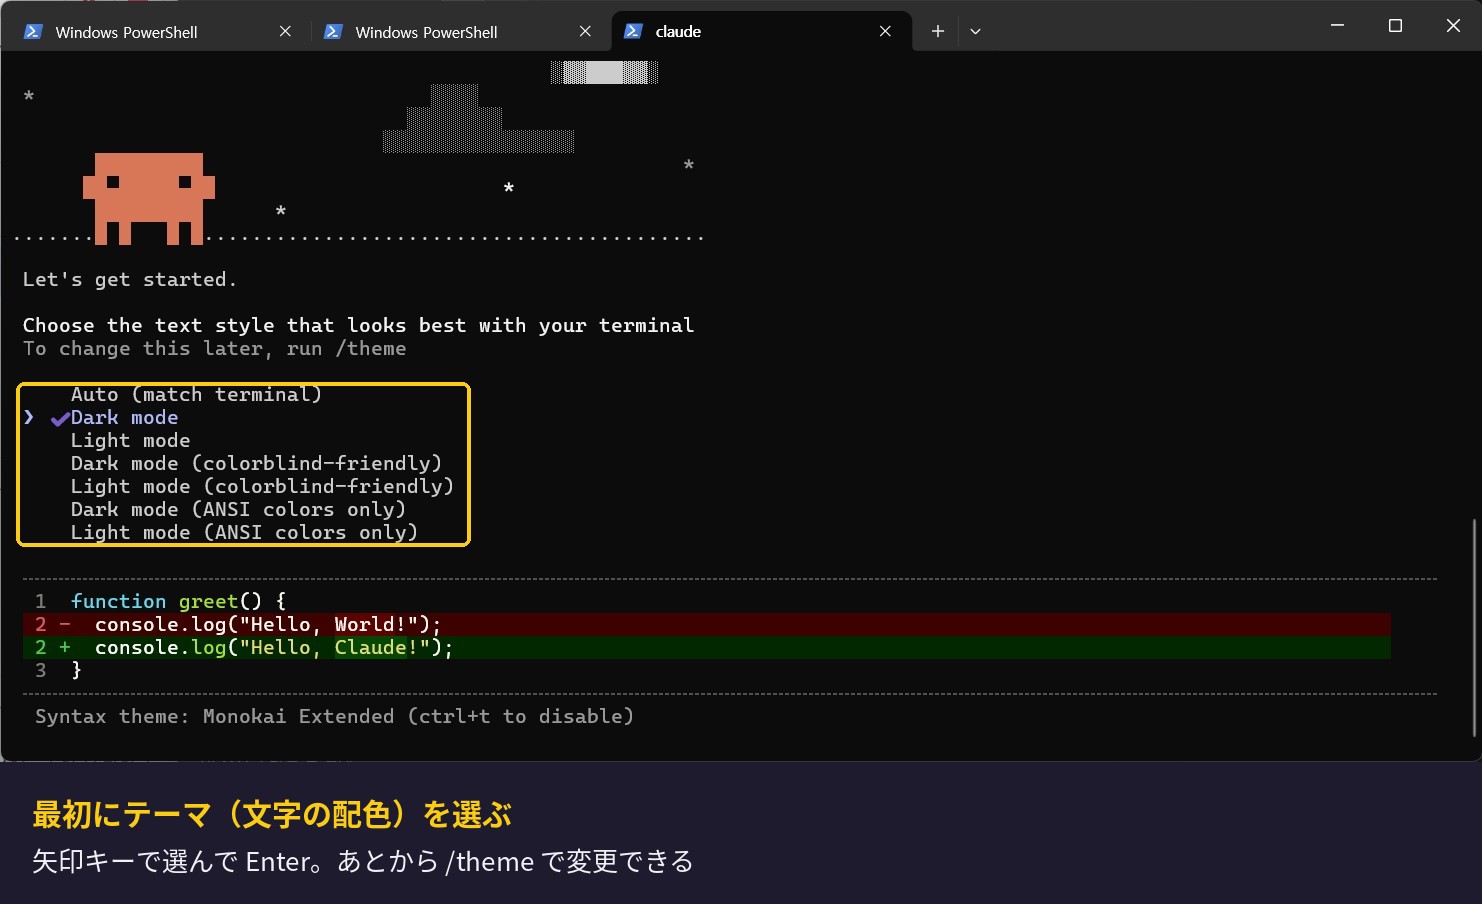Choose Dark mode (colorblind-friendly)

point(256,463)
